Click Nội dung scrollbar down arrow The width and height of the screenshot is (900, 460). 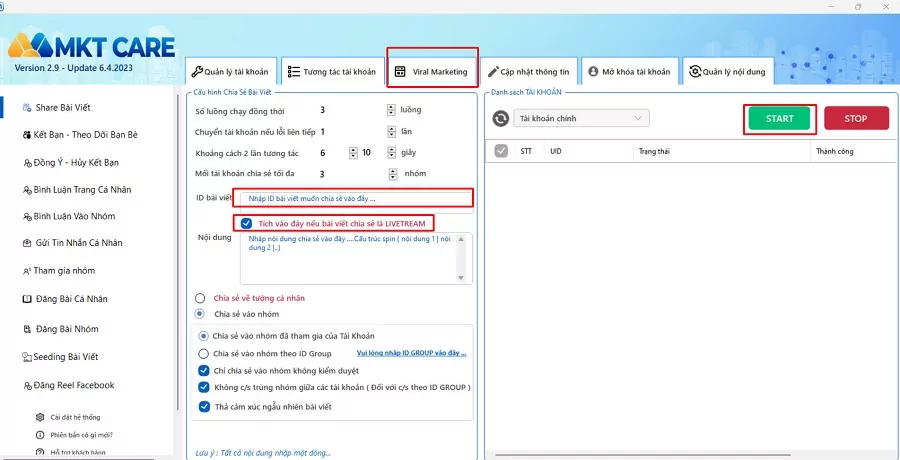click(461, 278)
